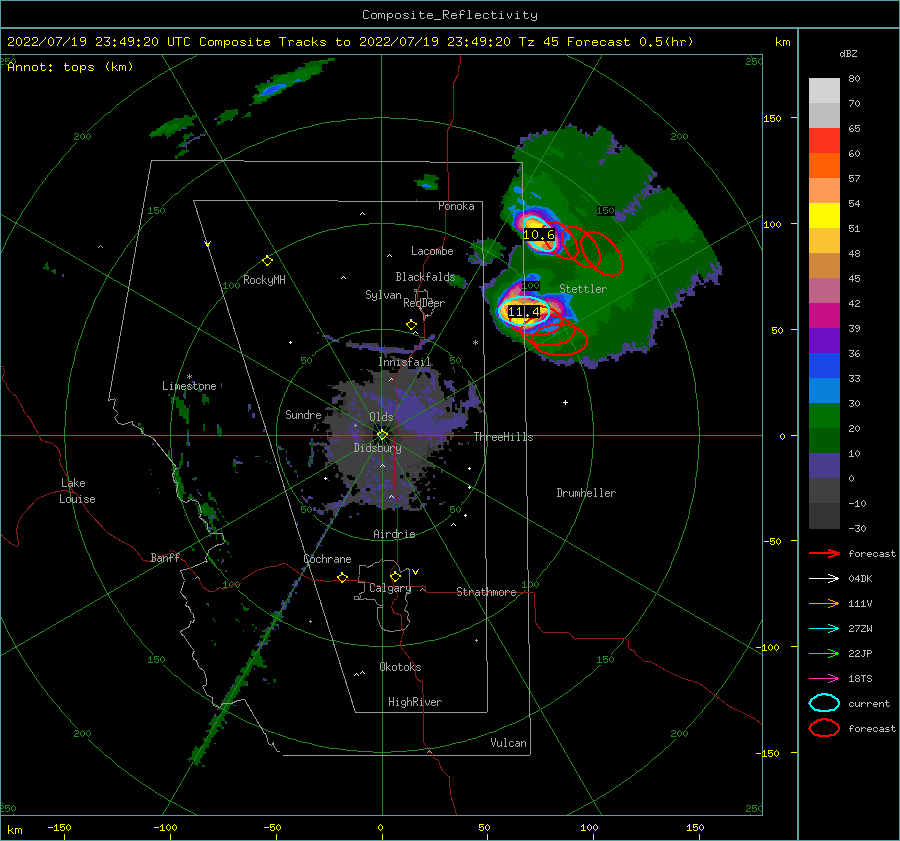Pick the green 22JP arrow legend icon
This screenshot has width=900, height=841.
pyautogui.click(x=824, y=653)
